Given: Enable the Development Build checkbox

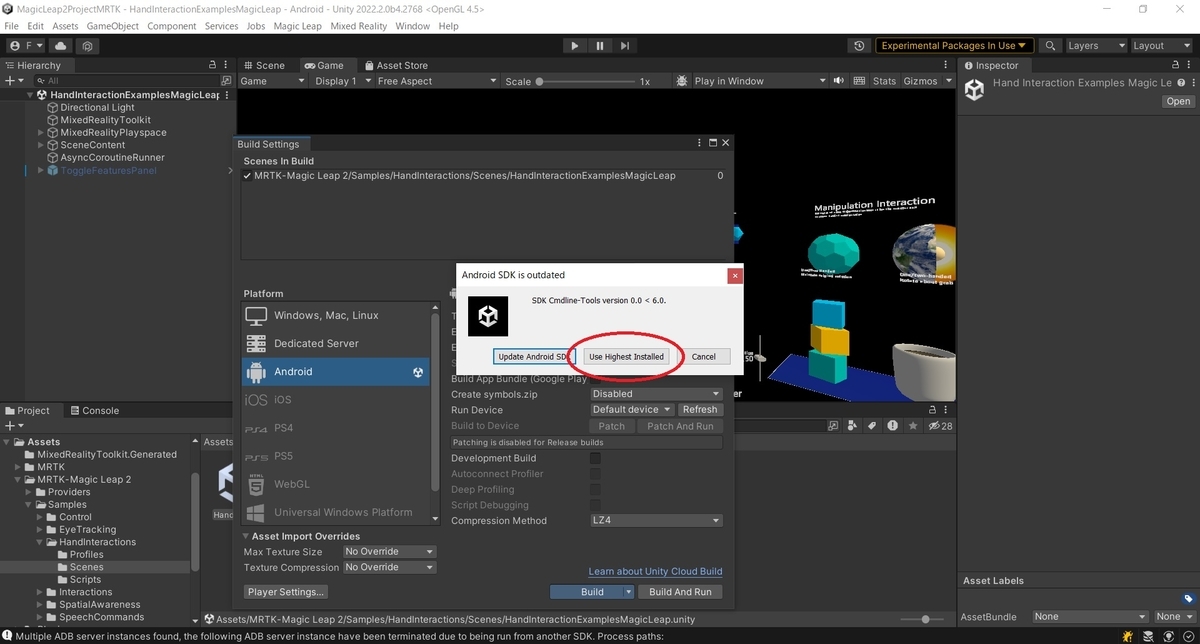Looking at the screenshot, I should click(596, 458).
